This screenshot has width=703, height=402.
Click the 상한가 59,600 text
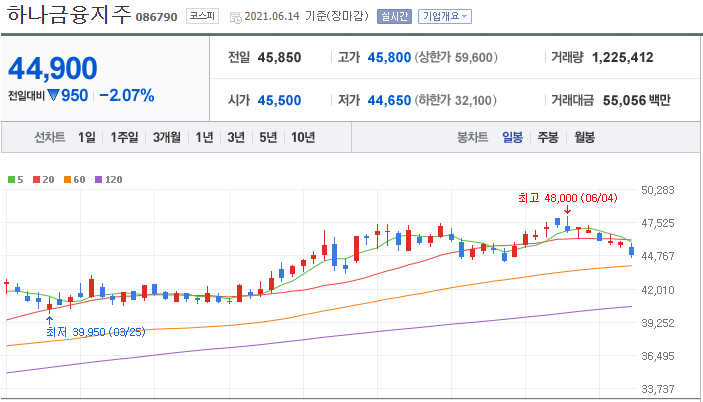tap(456, 57)
